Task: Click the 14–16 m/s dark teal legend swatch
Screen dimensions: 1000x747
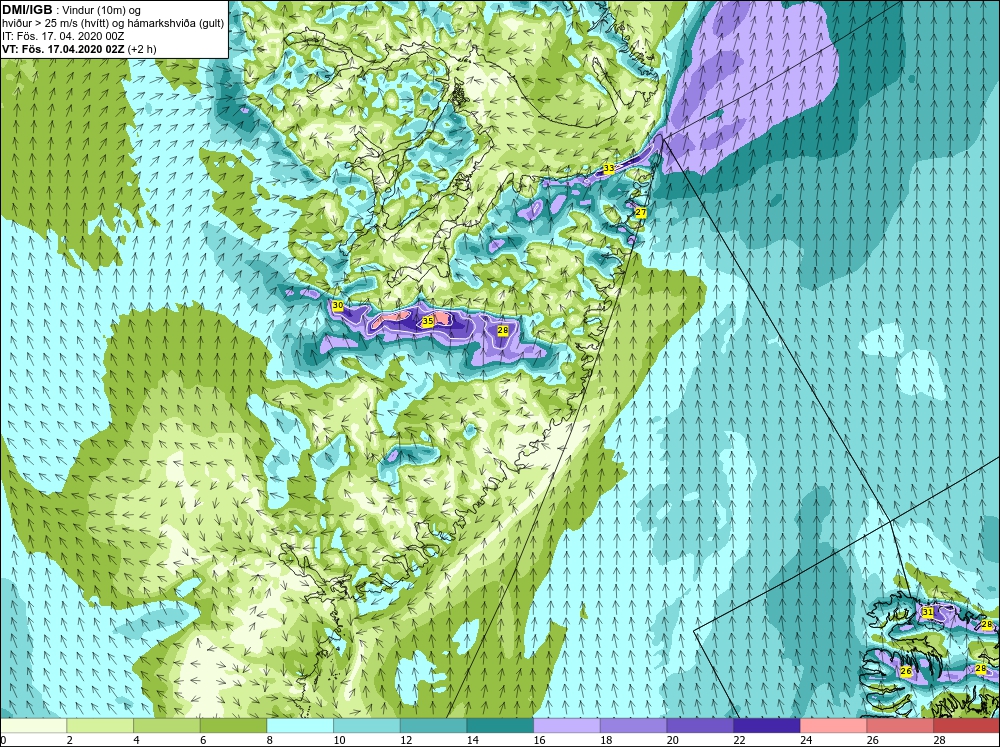Action: point(500,725)
